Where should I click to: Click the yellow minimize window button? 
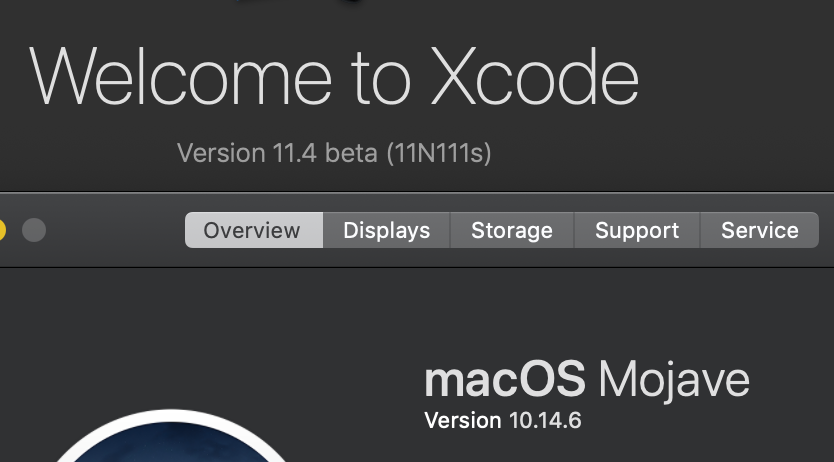pos(2,230)
